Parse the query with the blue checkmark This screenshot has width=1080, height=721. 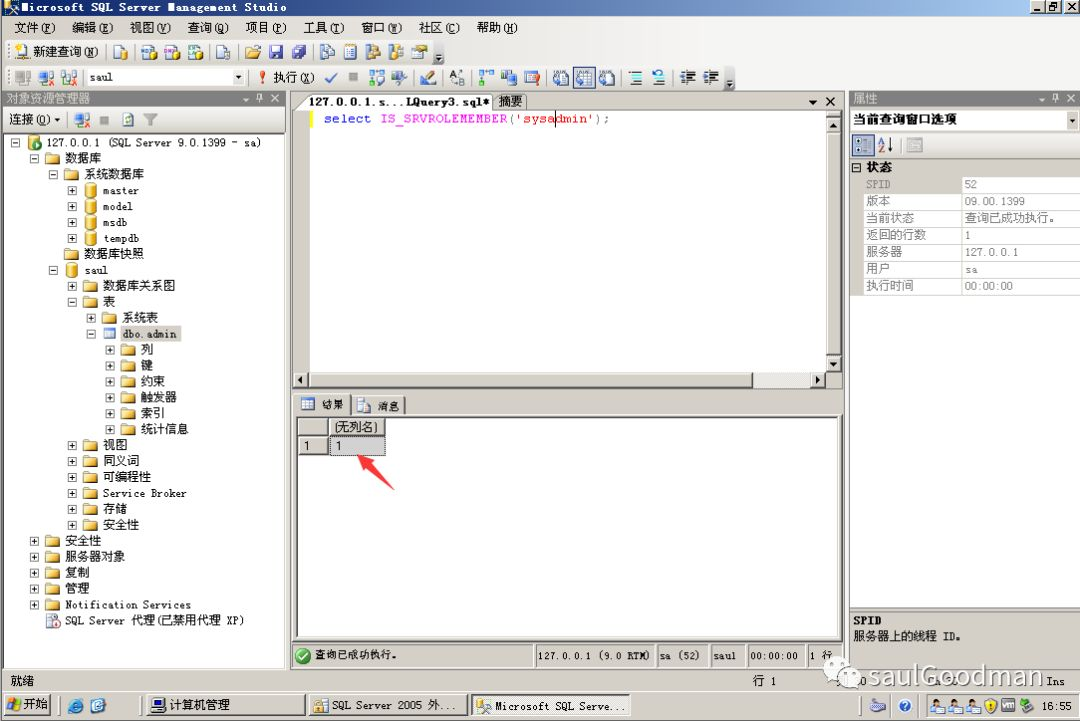(331, 78)
